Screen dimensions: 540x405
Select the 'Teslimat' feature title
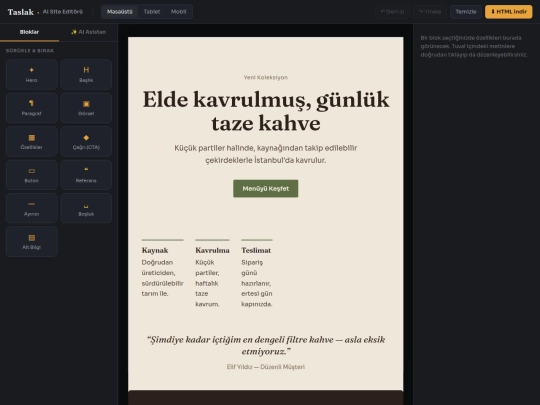(256, 250)
